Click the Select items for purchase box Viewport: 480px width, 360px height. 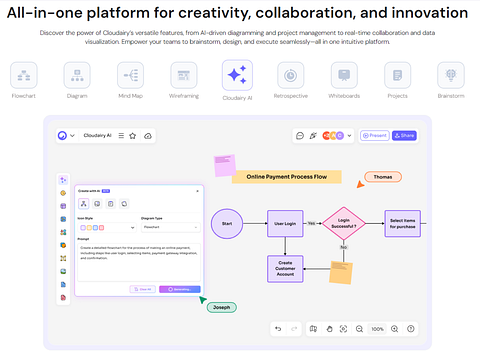point(403,224)
